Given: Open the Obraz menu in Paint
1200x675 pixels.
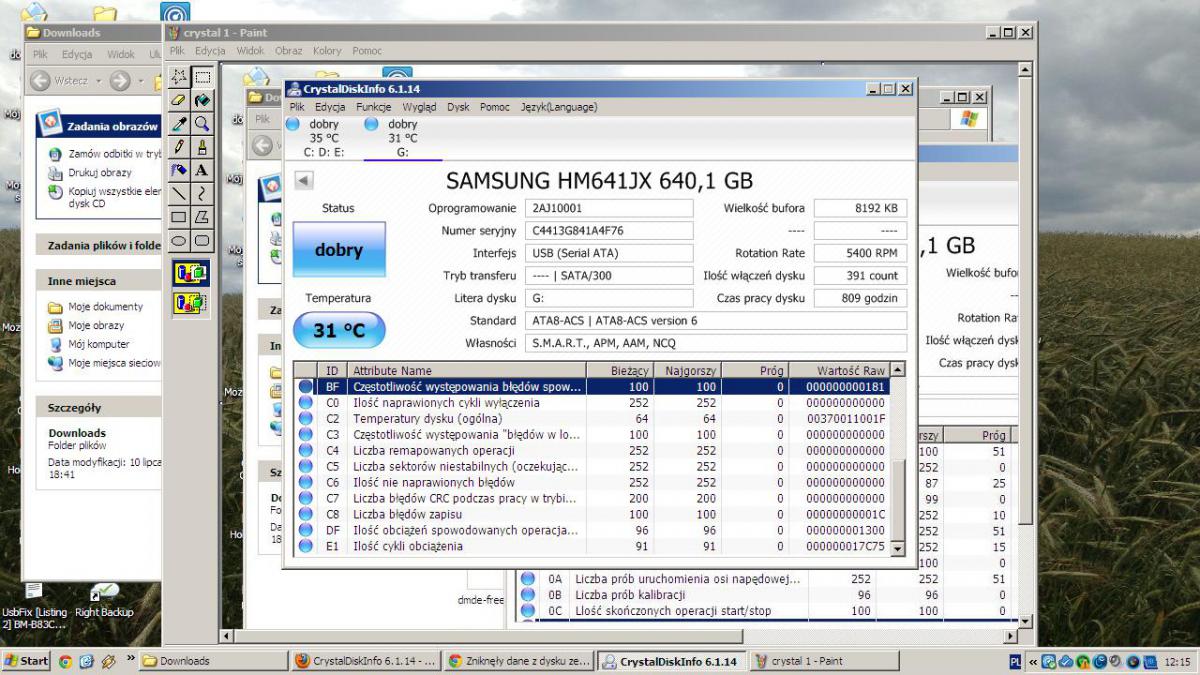Looking at the screenshot, I should click(x=288, y=50).
